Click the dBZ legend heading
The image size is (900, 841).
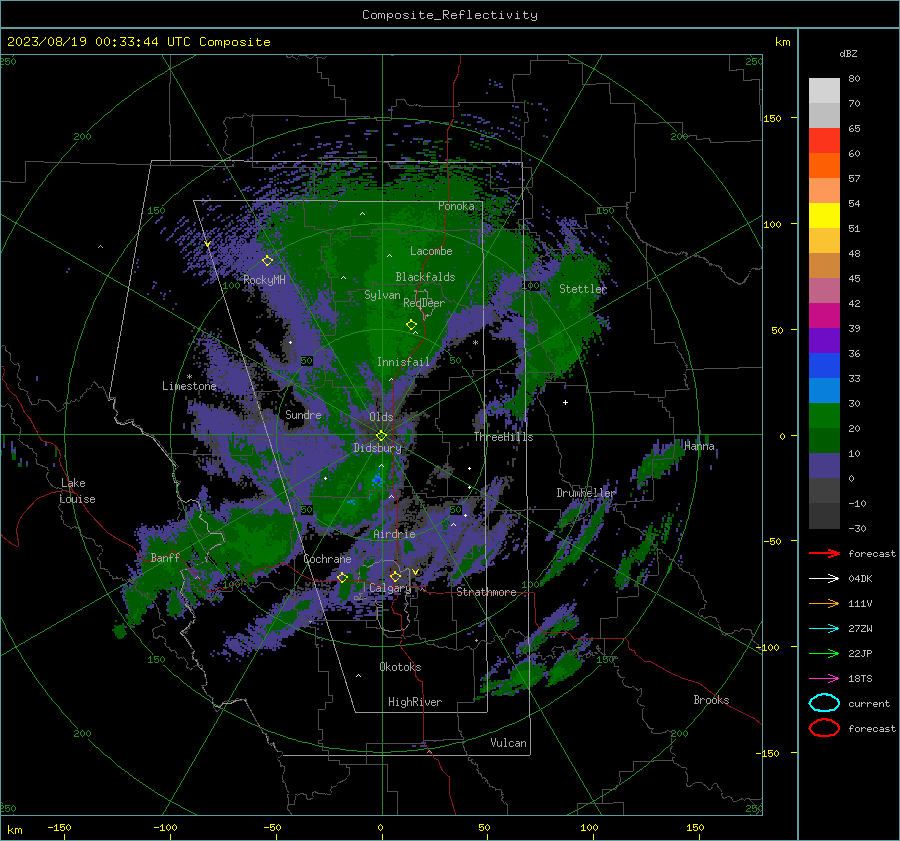point(848,53)
